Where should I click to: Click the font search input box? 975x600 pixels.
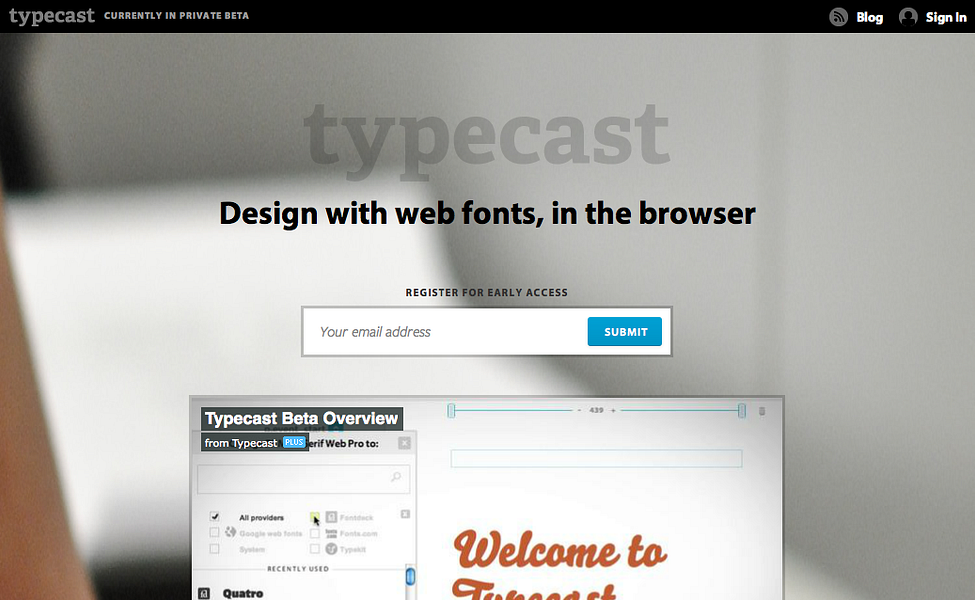[303, 478]
